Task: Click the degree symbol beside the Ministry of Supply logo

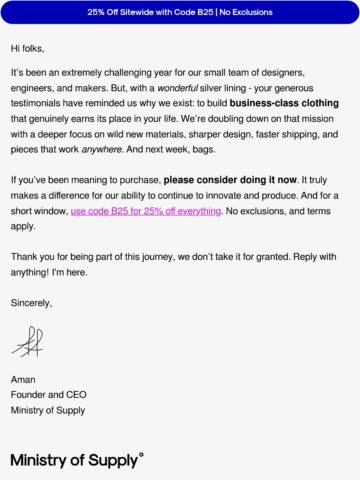Action: pyautogui.click(x=141, y=455)
